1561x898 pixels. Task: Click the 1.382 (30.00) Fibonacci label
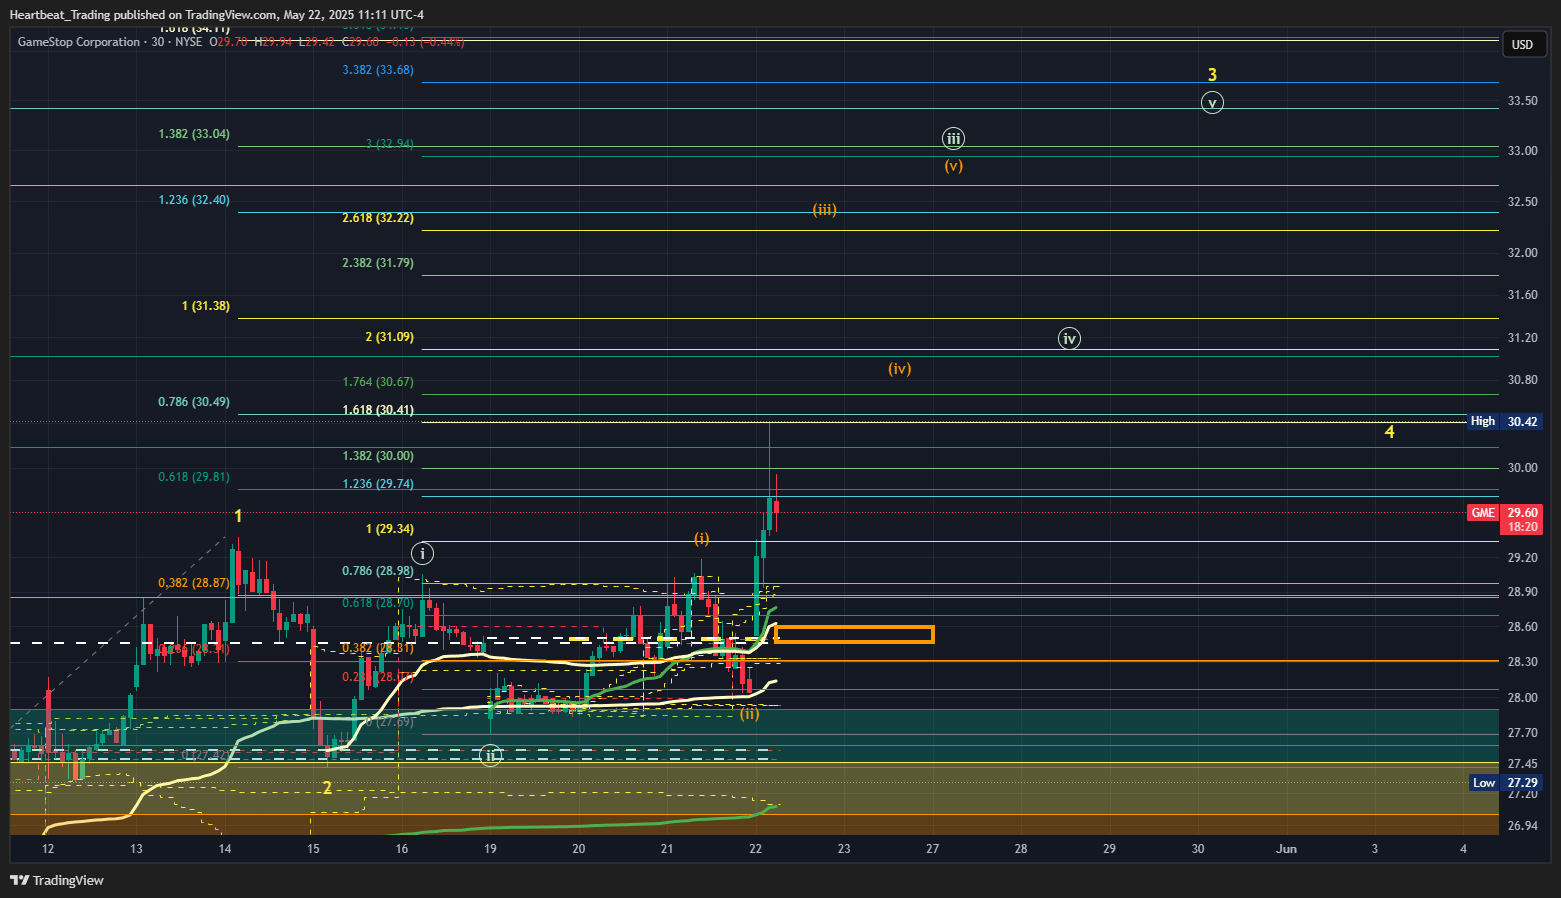coord(378,456)
